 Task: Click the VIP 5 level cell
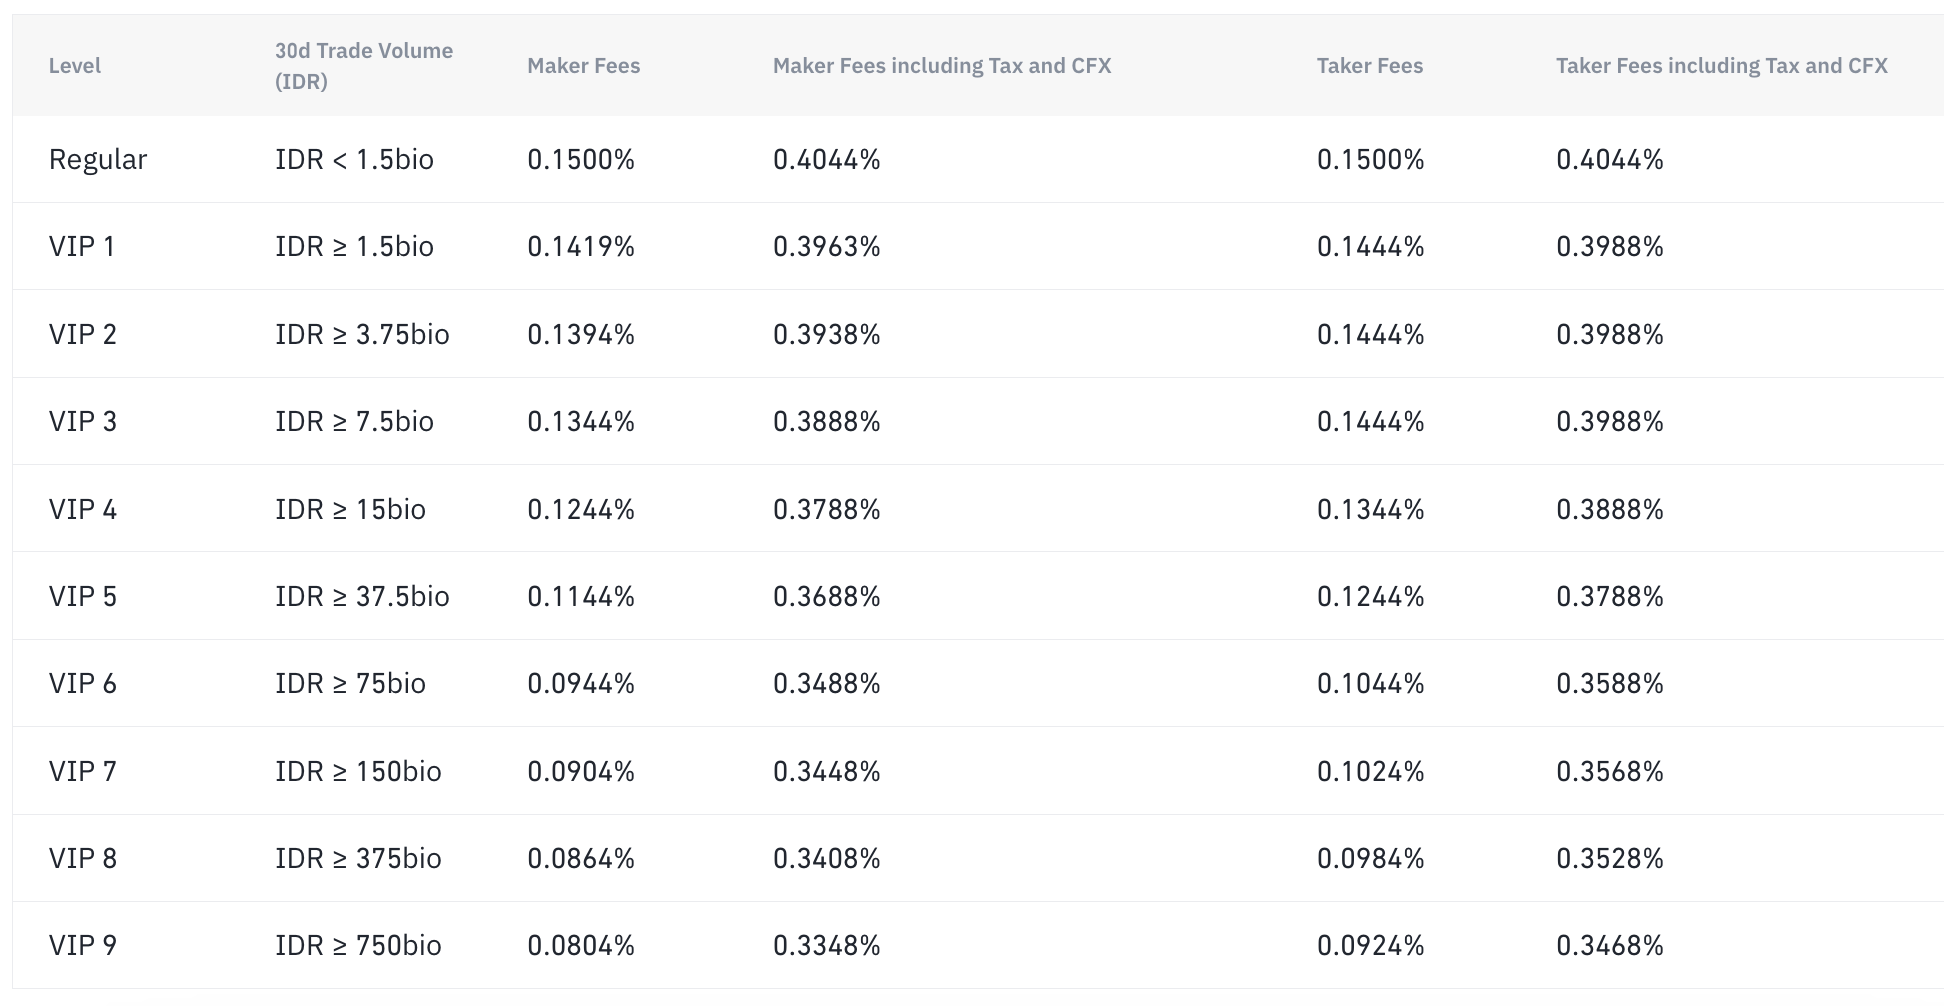point(83,597)
